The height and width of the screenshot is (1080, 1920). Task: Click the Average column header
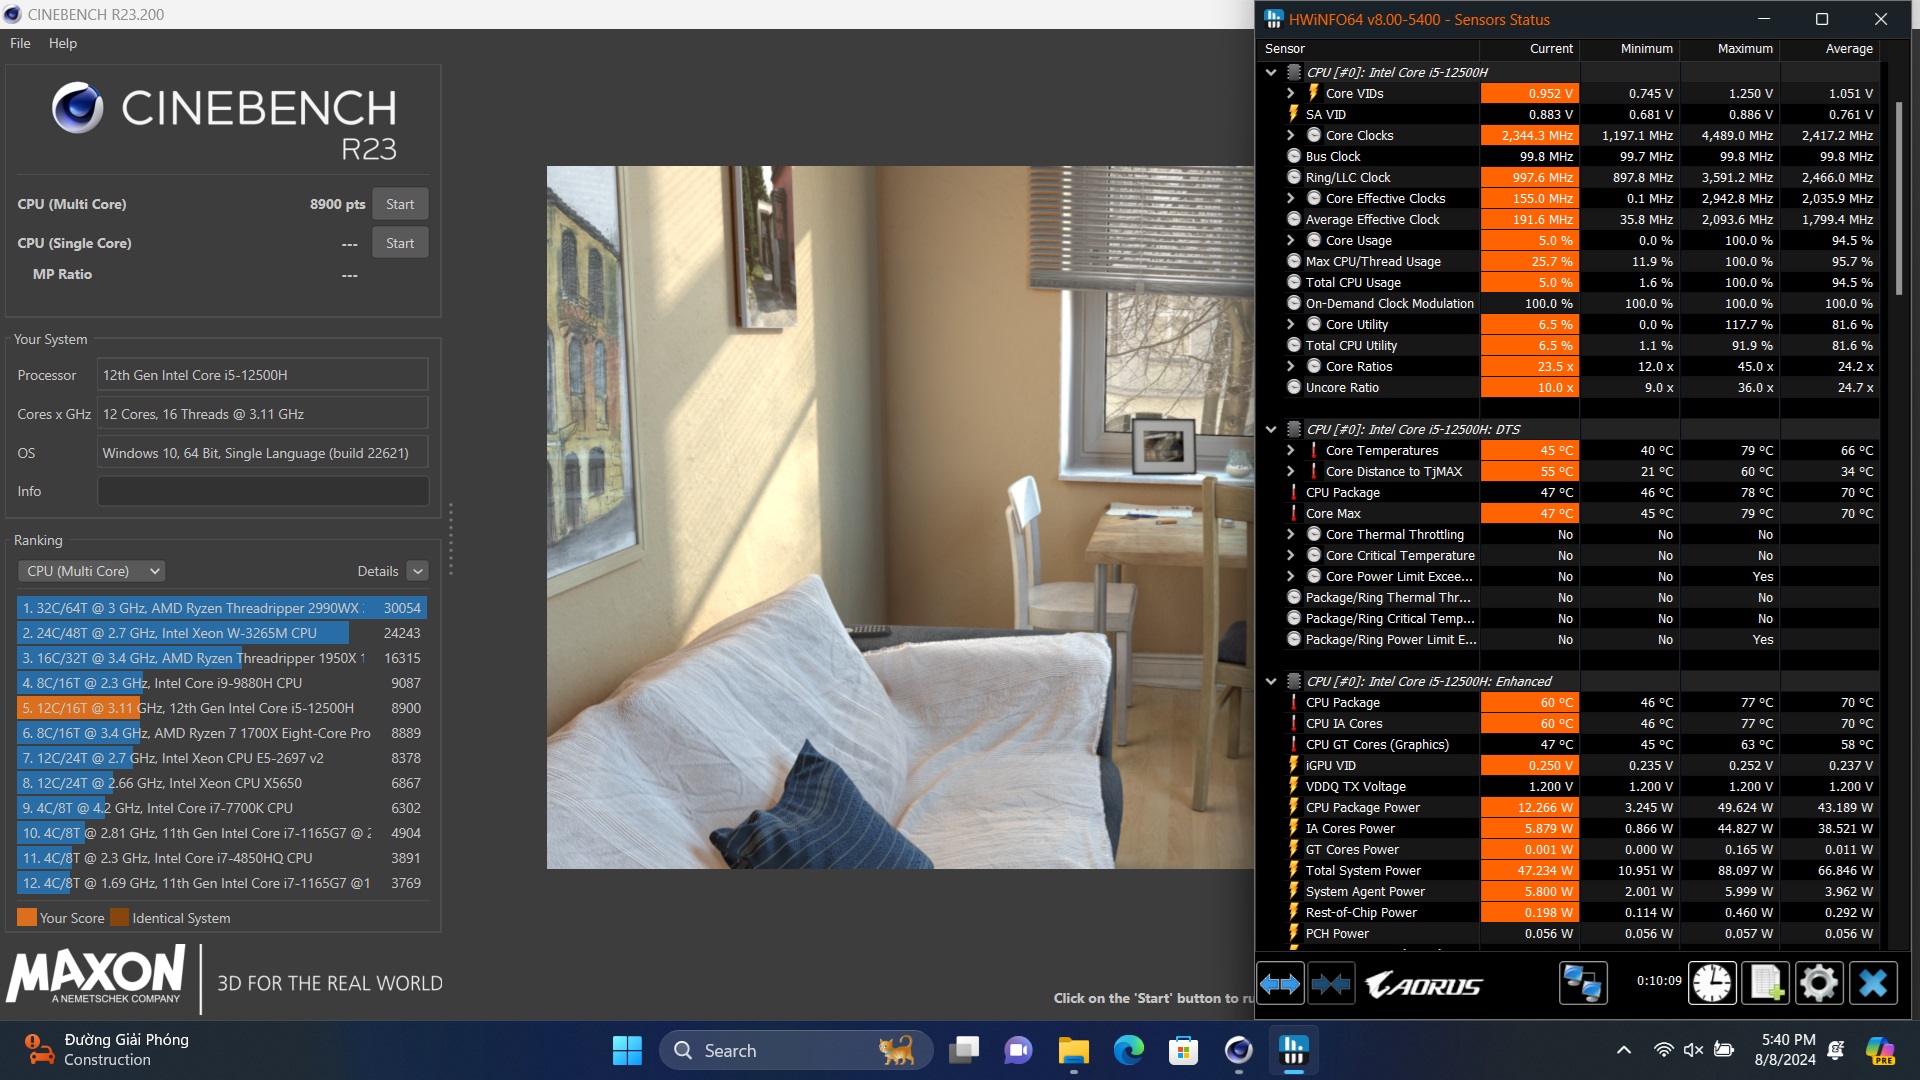click(1829, 48)
